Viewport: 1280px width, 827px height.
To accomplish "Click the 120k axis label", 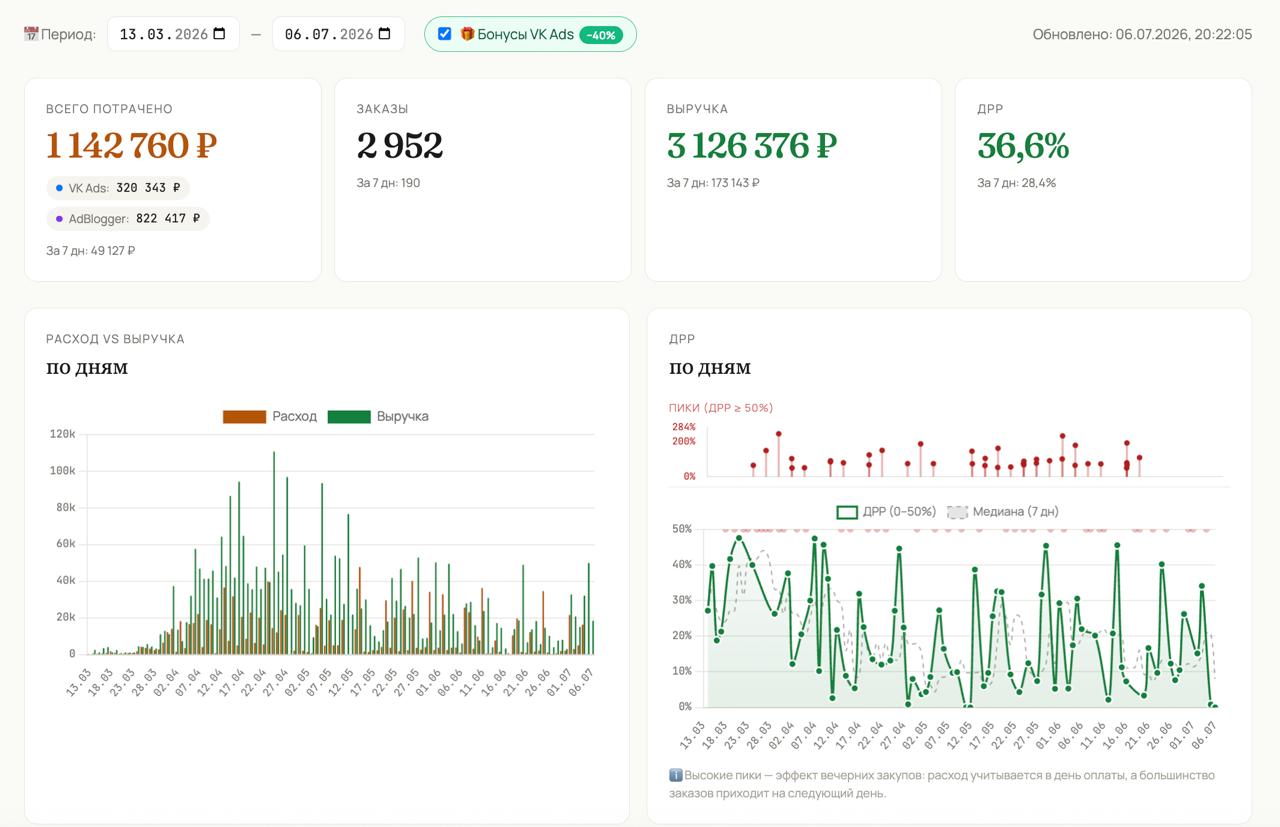I will tap(62, 434).
